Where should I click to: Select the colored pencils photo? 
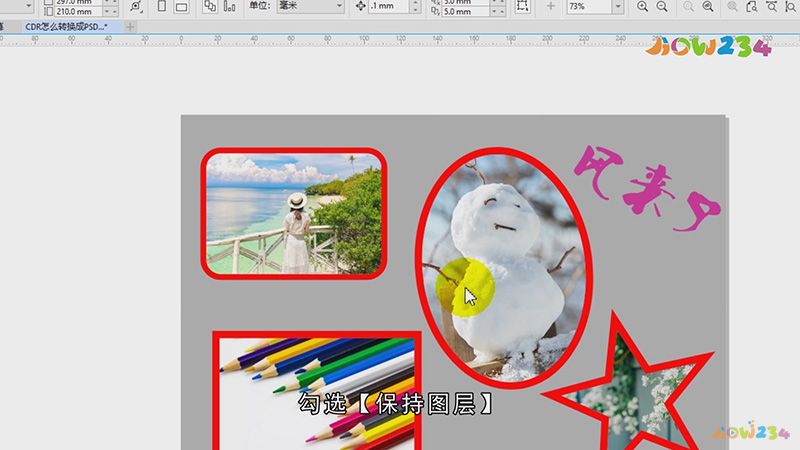click(x=316, y=390)
